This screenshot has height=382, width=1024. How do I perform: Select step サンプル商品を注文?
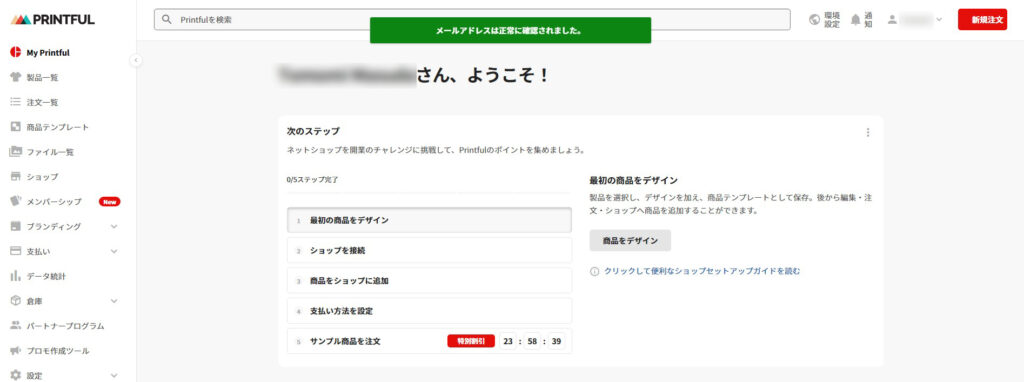click(x=429, y=341)
